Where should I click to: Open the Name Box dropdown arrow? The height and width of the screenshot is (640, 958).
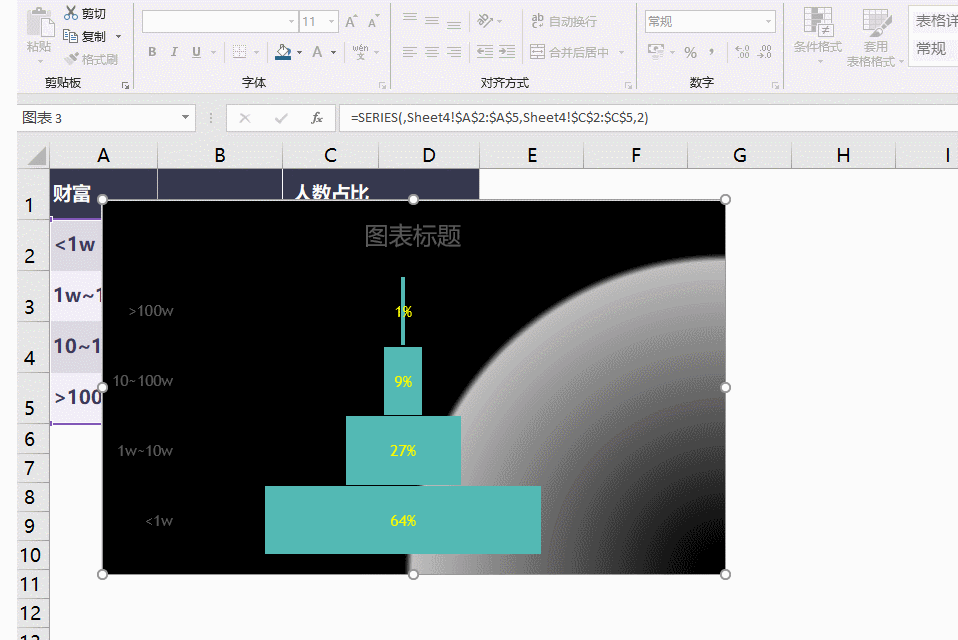click(x=185, y=117)
